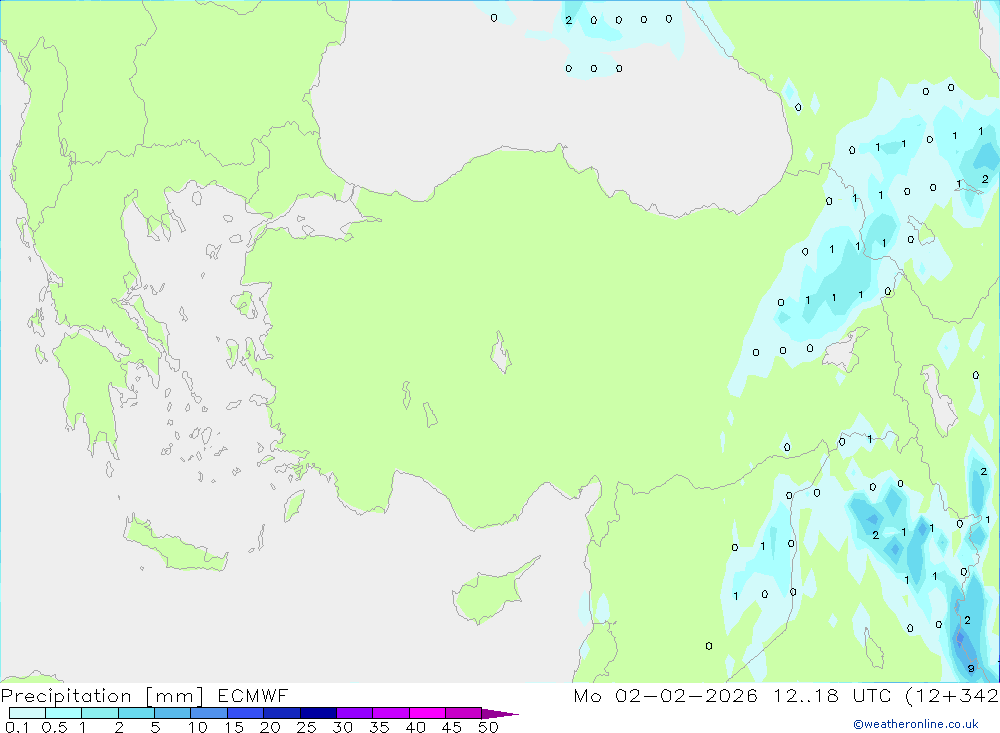Choose the 40–45 mm magenta legend swatch

click(x=427, y=713)
